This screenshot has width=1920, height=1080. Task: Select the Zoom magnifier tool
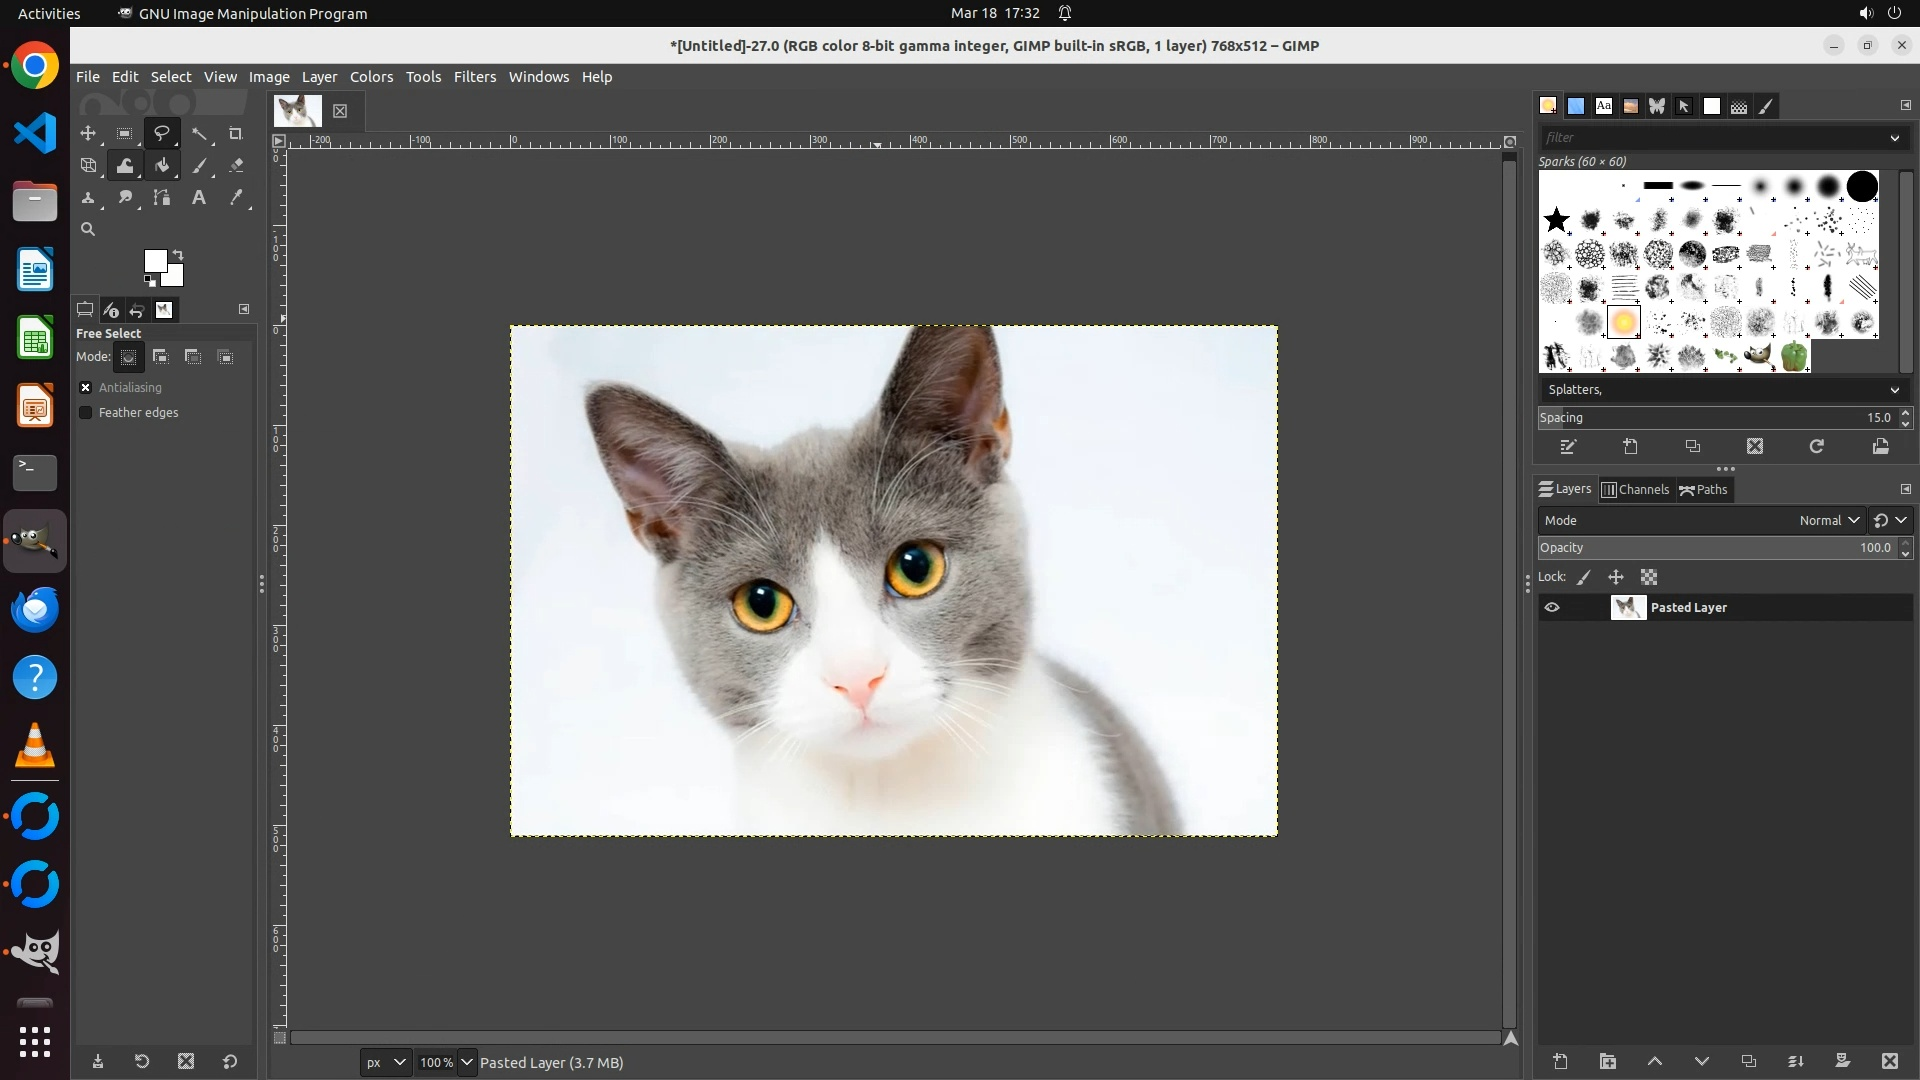[88, 230]
